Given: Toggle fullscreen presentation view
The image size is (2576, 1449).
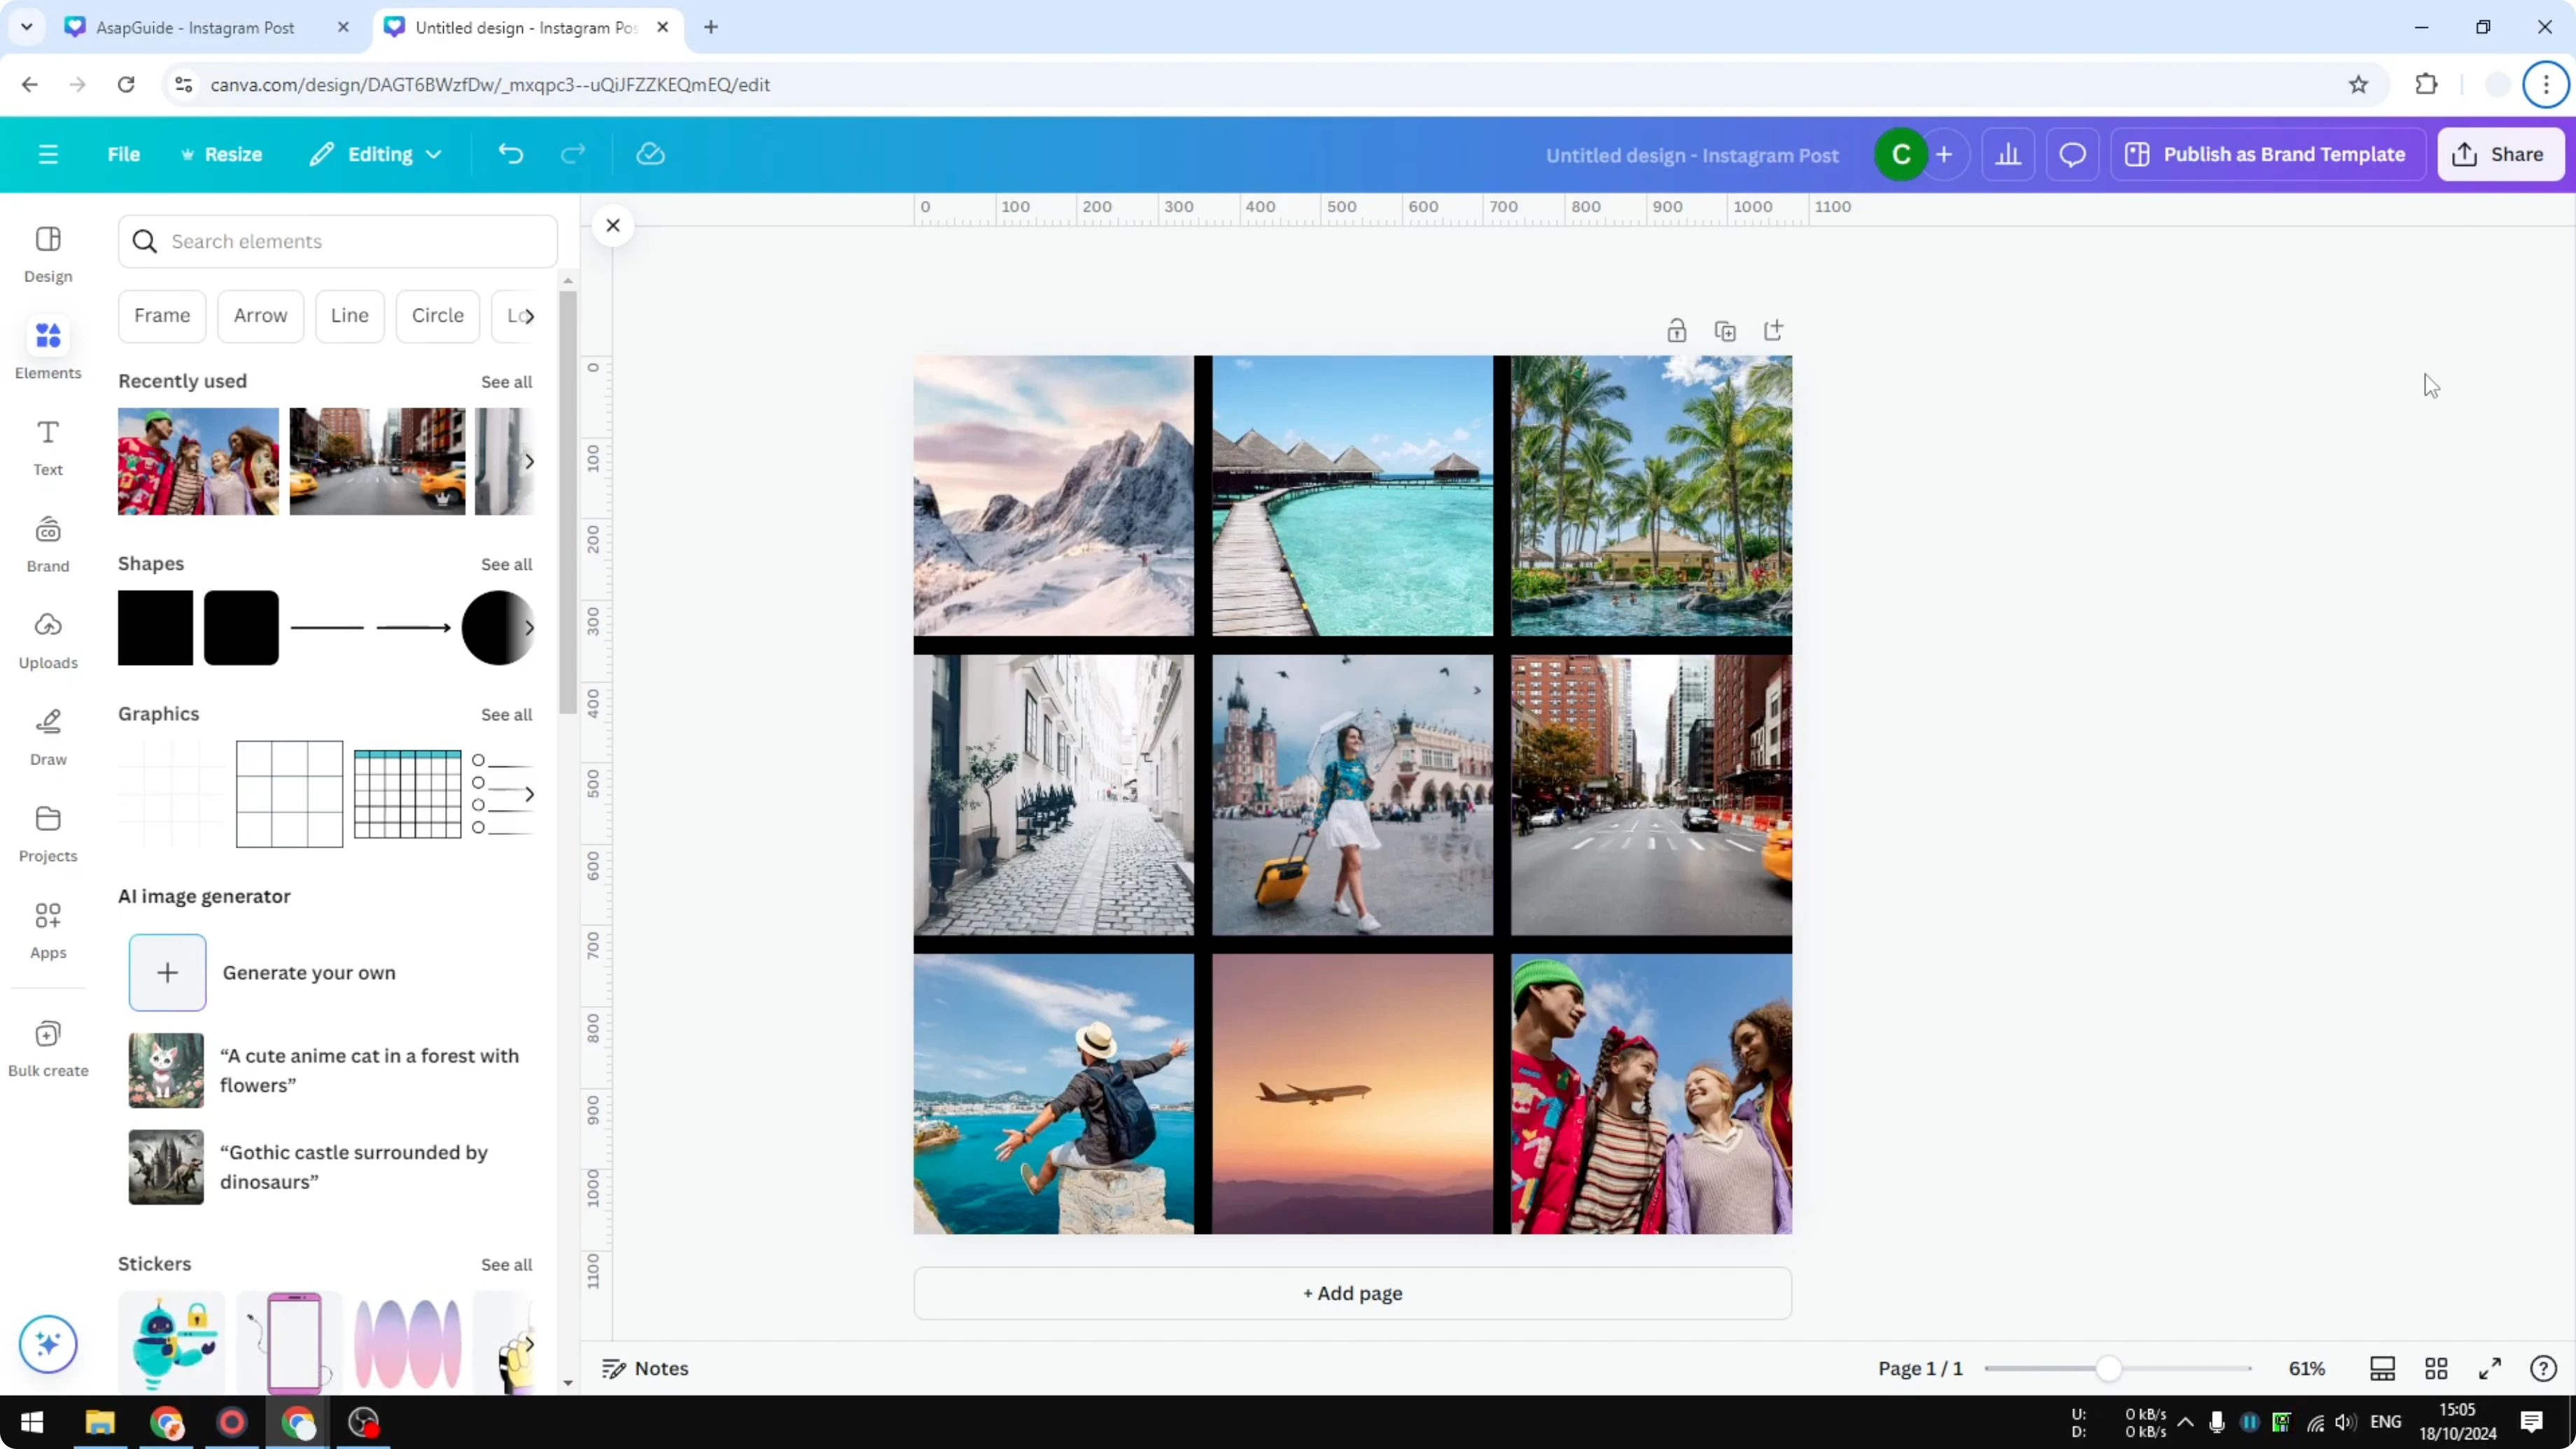Looking at the screenshot, I should tap(2491, 1368).
